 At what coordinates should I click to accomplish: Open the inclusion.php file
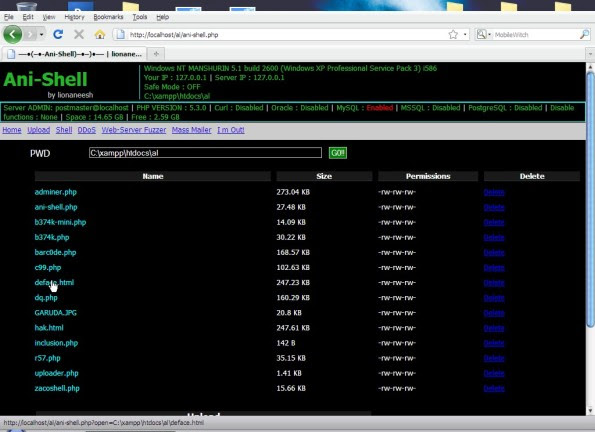[x=56, y=343]
